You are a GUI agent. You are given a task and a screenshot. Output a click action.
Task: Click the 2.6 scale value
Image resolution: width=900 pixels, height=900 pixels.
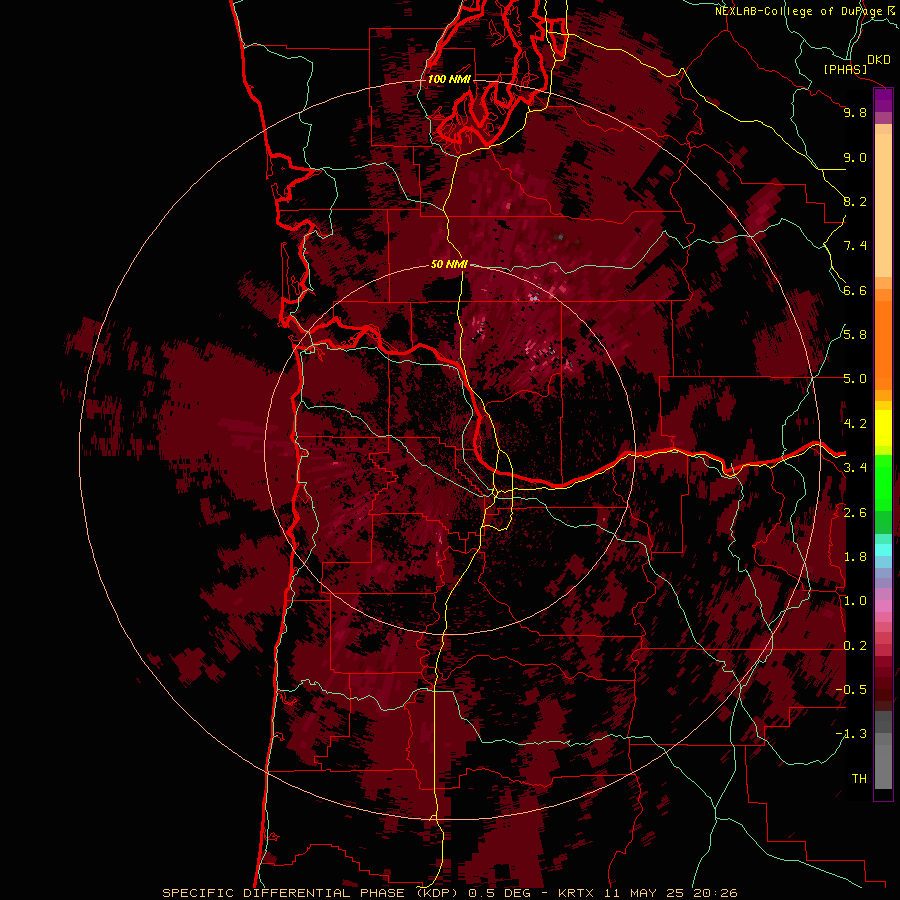855,512
